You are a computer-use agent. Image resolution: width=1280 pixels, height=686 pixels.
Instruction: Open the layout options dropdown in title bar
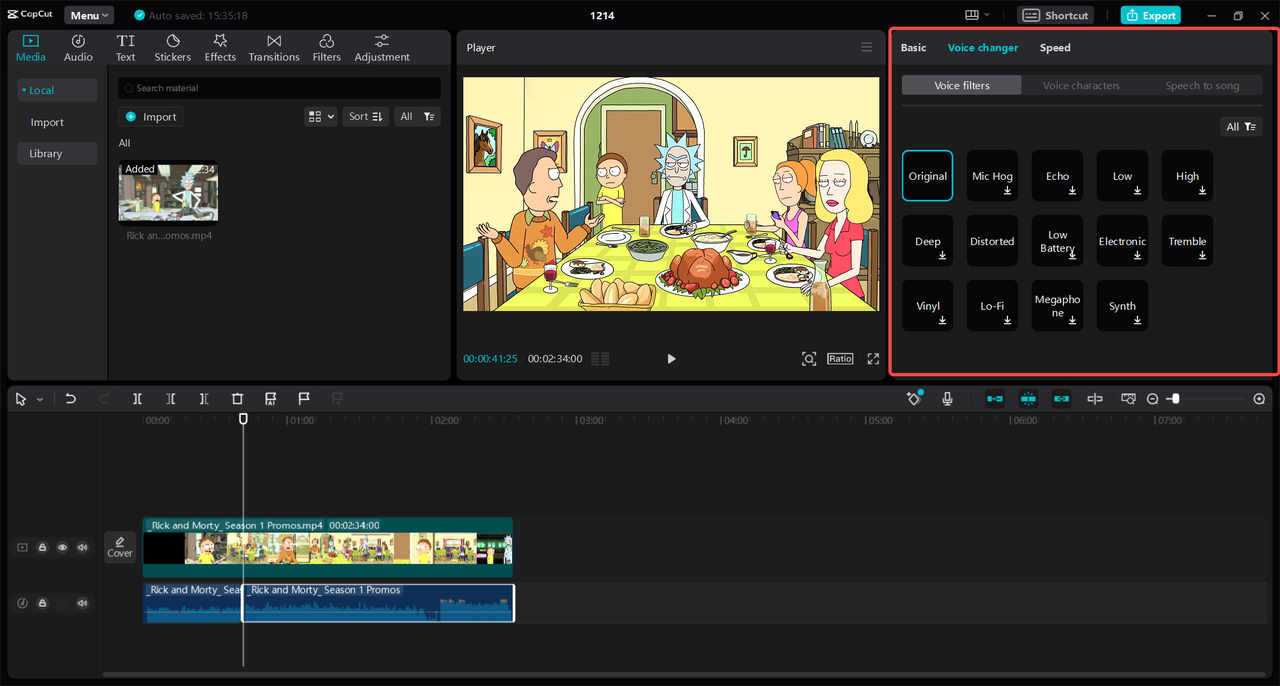pos(977,15)
